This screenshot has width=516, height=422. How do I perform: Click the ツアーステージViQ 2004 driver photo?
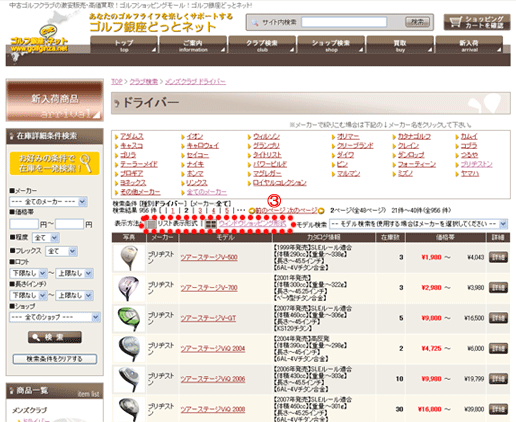pos(129,349)
